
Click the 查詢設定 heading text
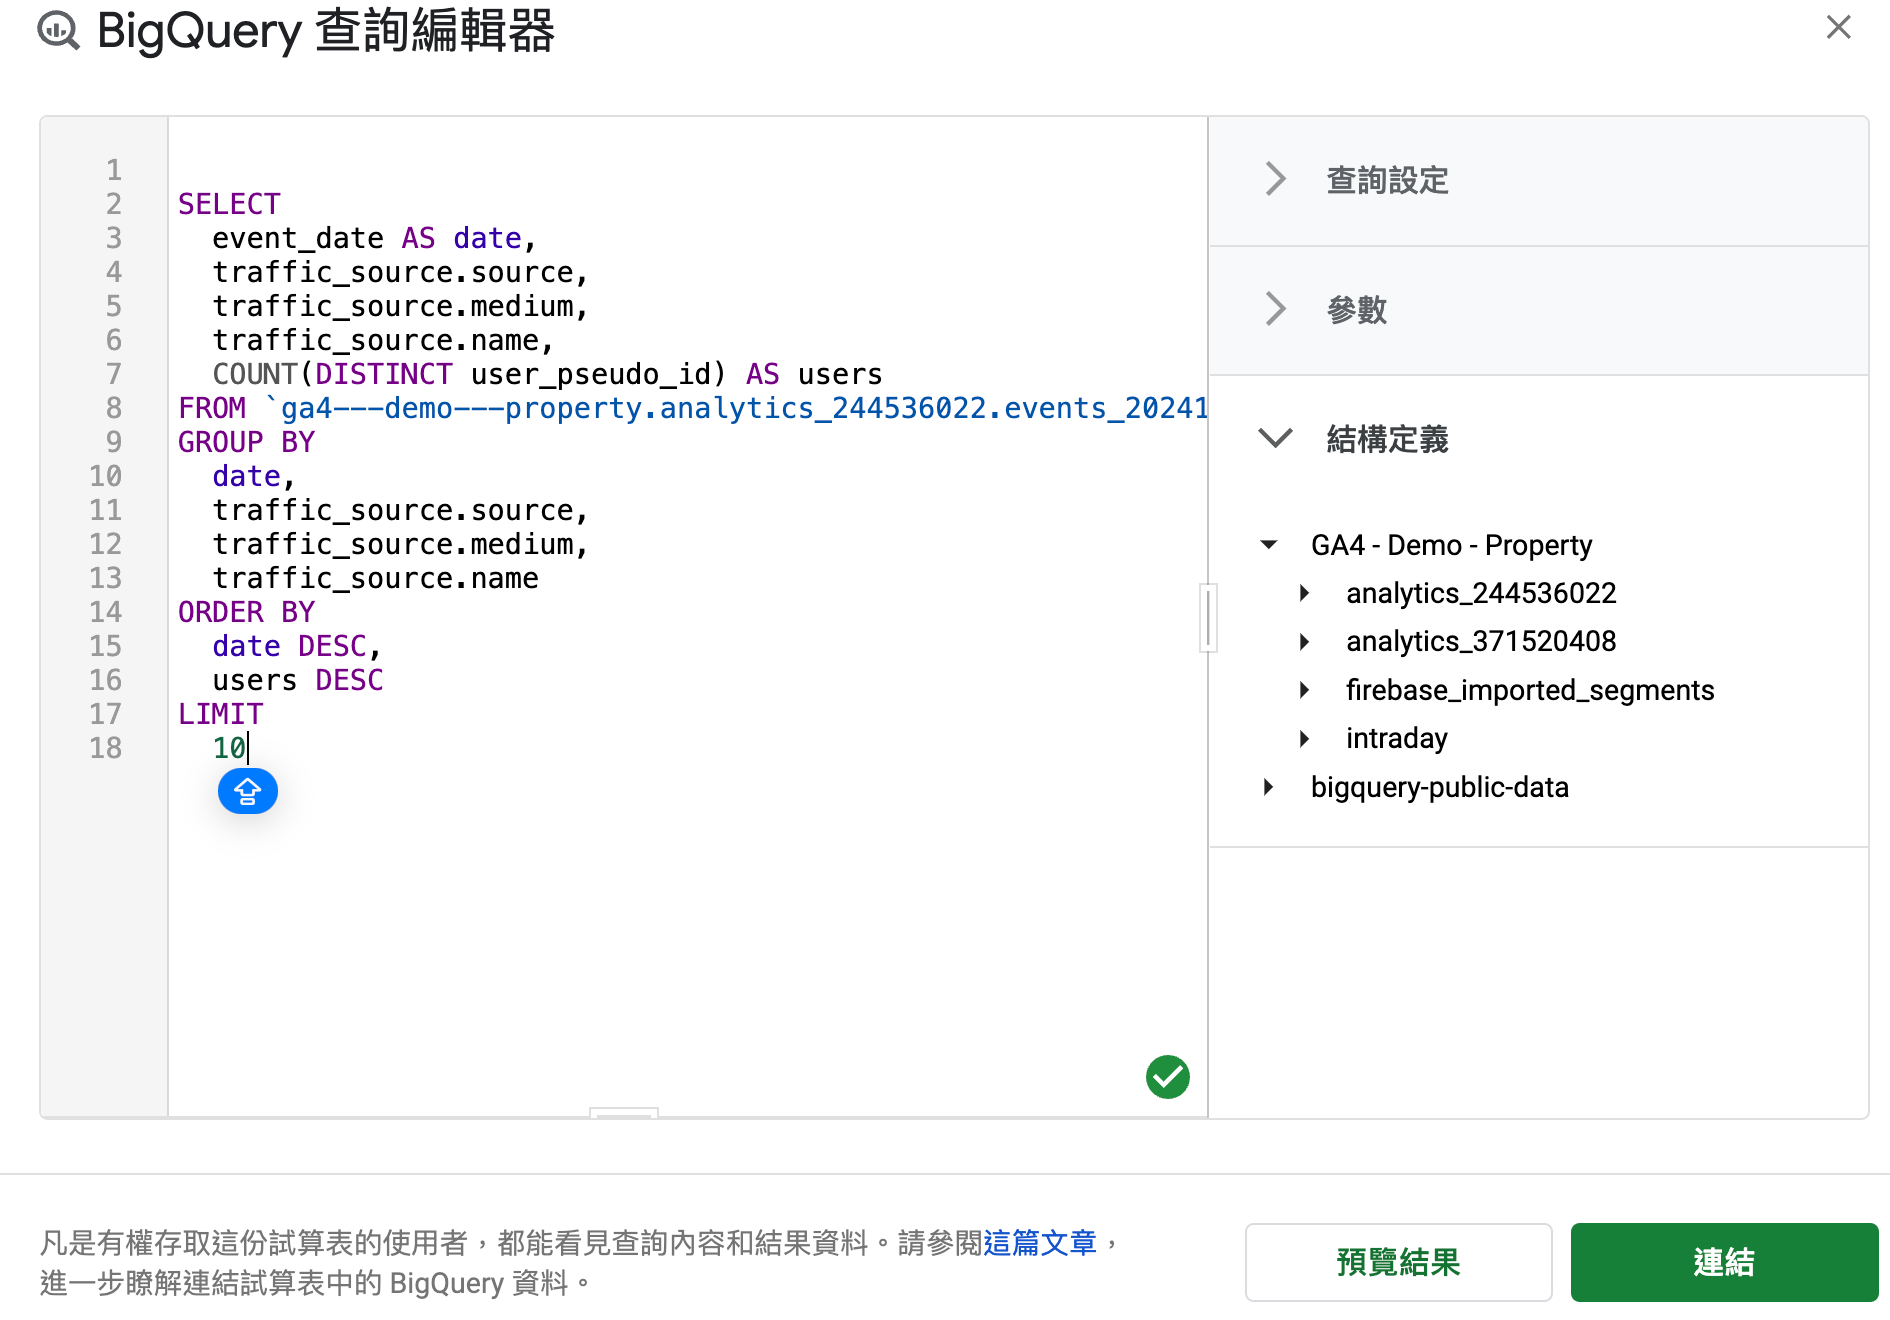coord(1387,180)
